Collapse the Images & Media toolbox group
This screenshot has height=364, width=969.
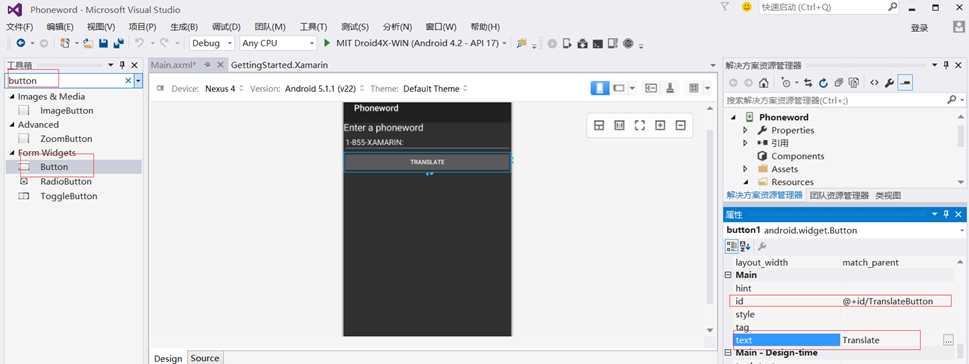point(12,97)
